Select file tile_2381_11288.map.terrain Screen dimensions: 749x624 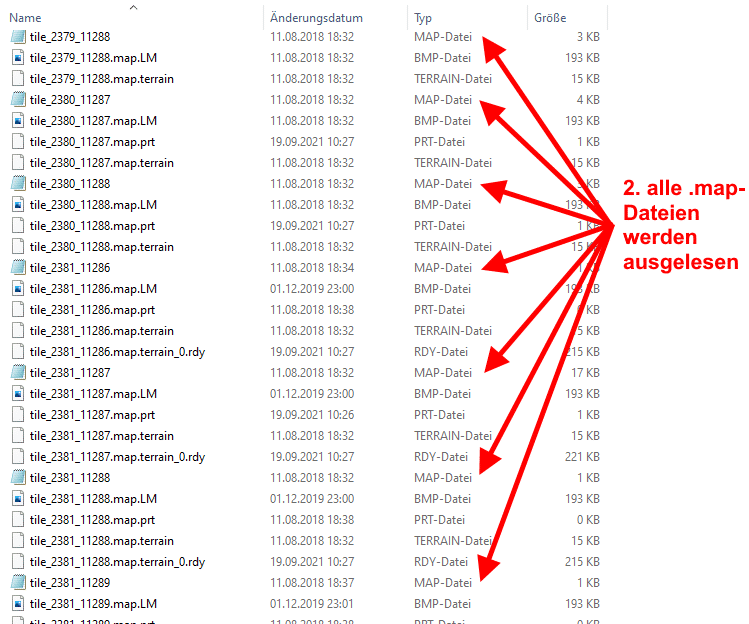101,541
